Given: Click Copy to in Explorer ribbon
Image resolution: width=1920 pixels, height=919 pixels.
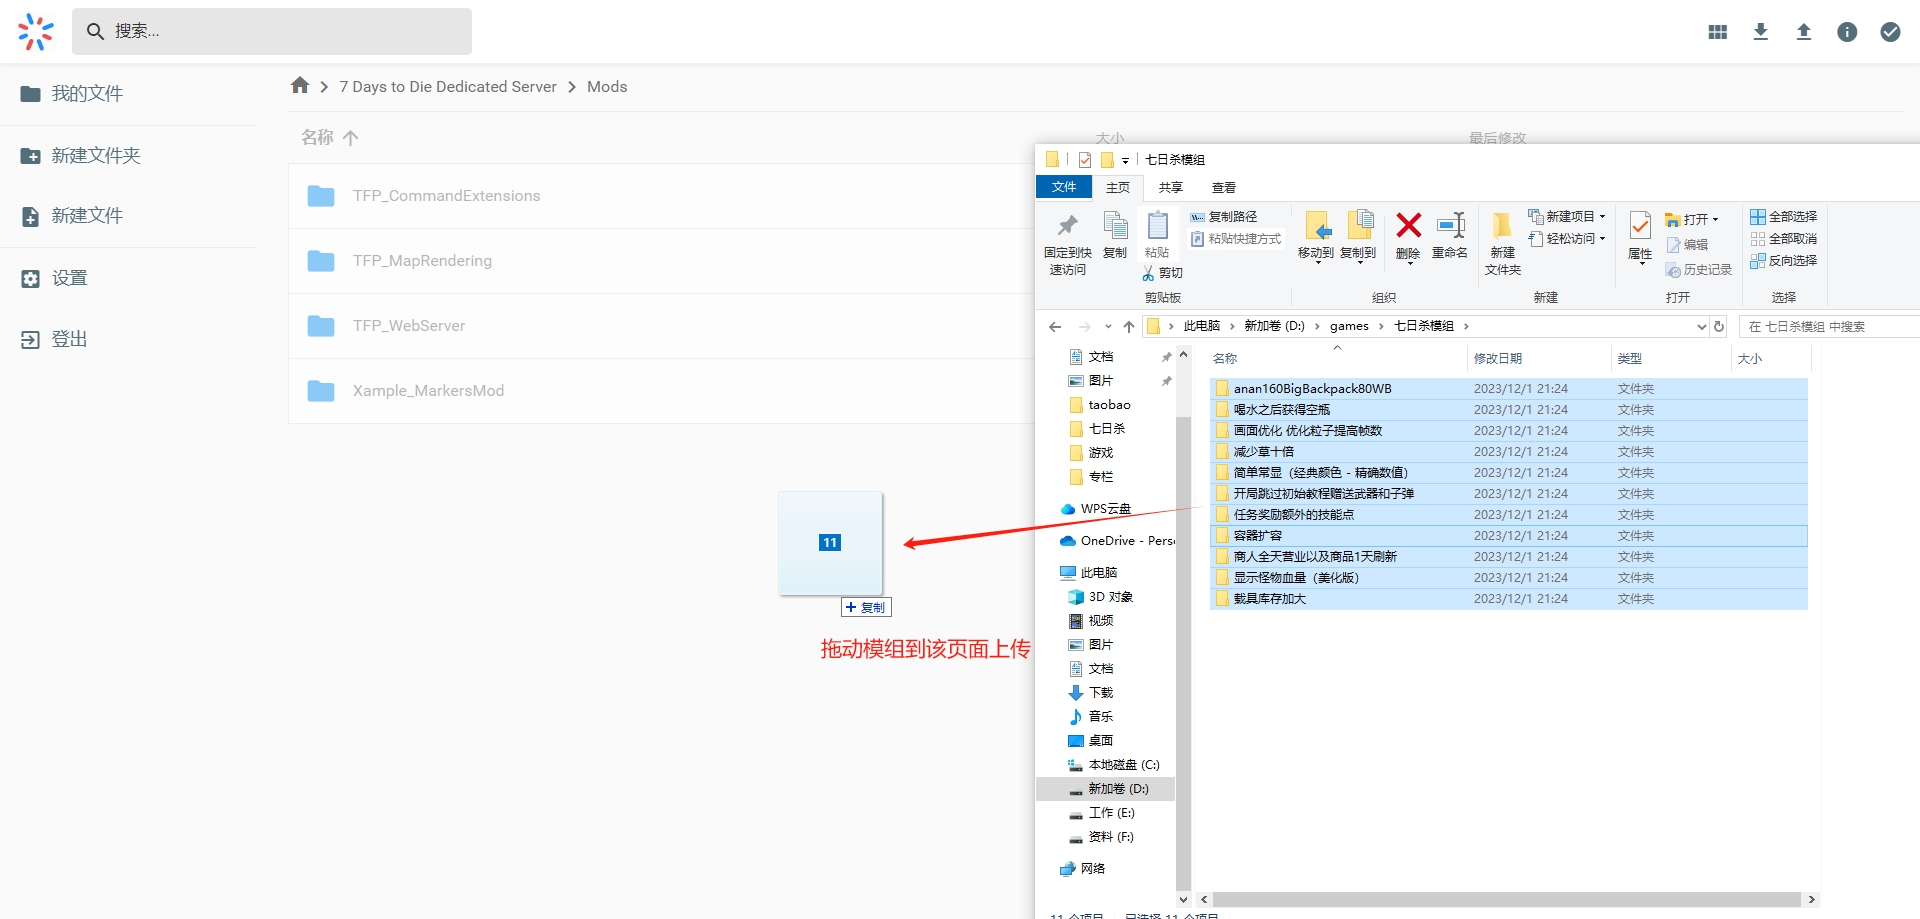Looking at the screenshot, I should [x=1358, y=236].
